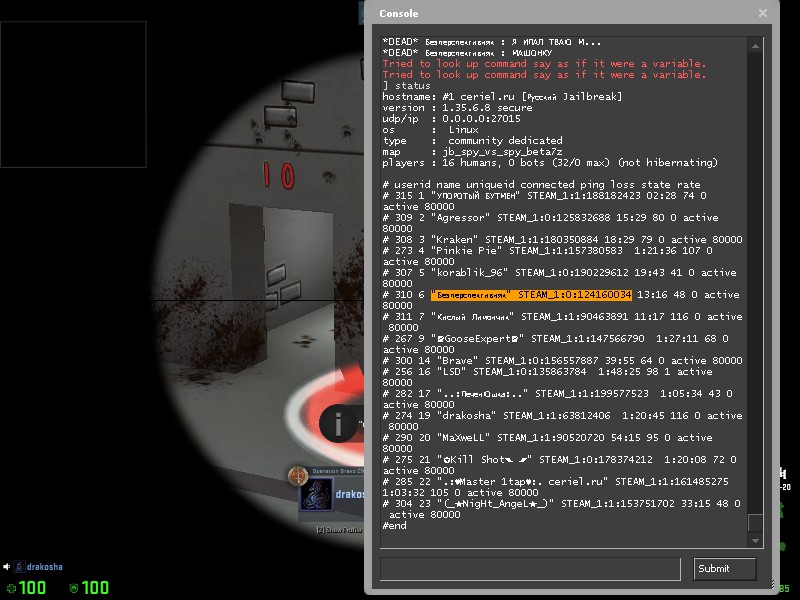Click the console scrollbar thumb

coord(756,522)
